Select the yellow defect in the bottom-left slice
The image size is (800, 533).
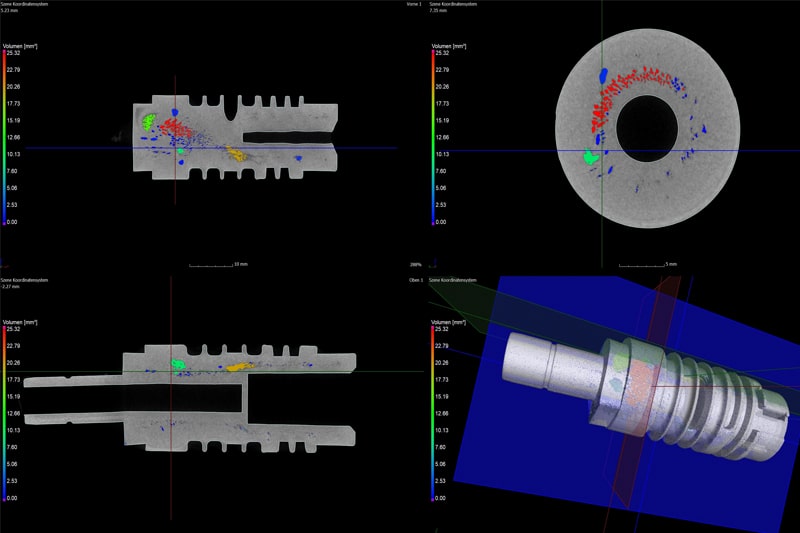click(x=238, y=367)
